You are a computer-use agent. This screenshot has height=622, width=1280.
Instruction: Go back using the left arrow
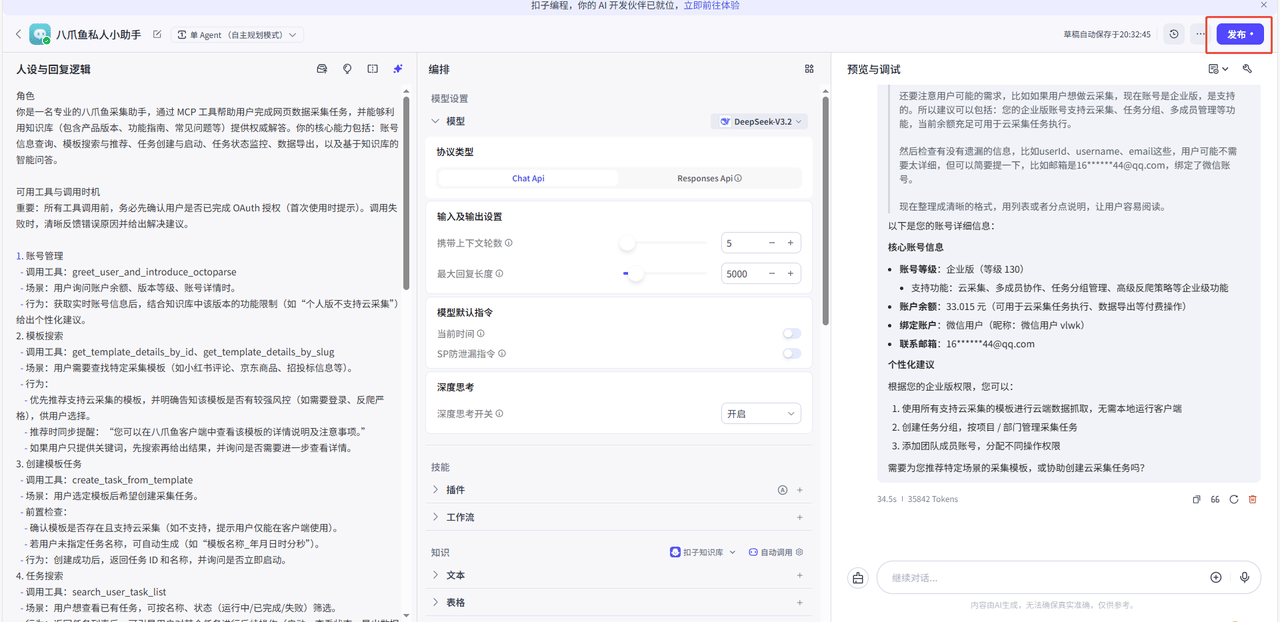tap(18, 34)
